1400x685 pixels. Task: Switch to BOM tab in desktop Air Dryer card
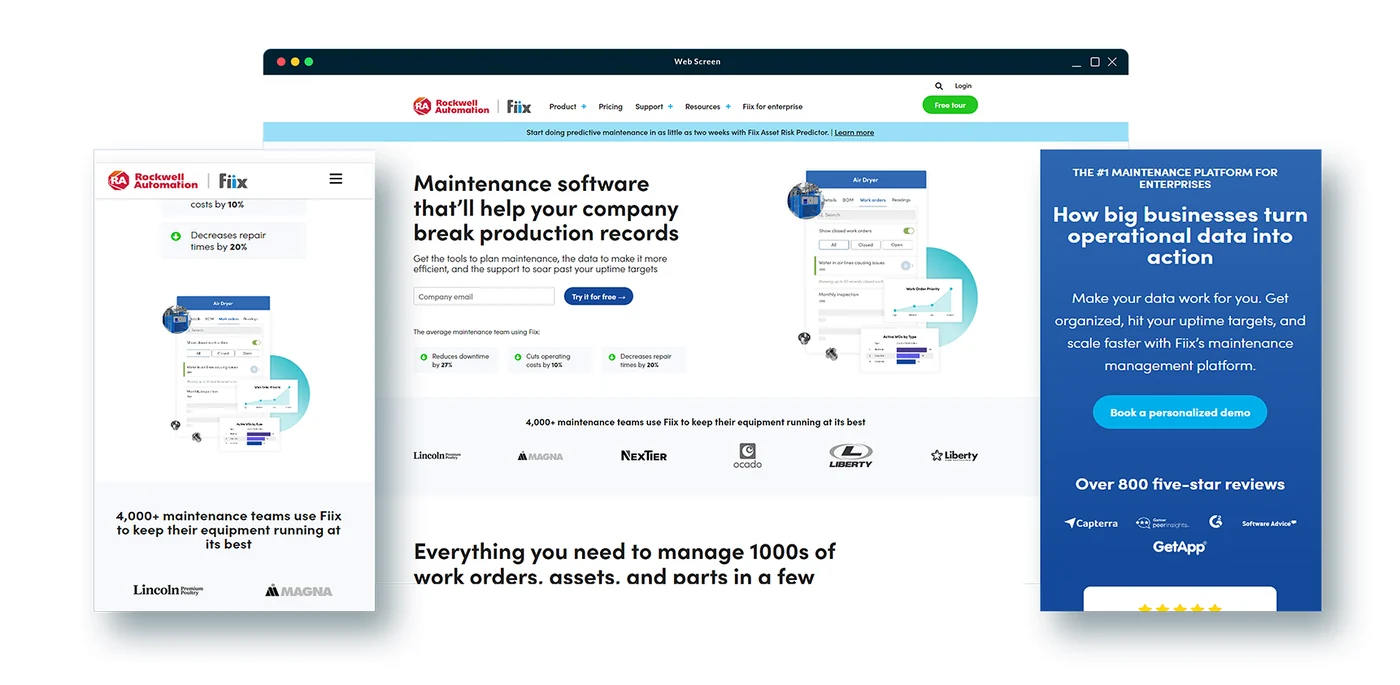848,200
